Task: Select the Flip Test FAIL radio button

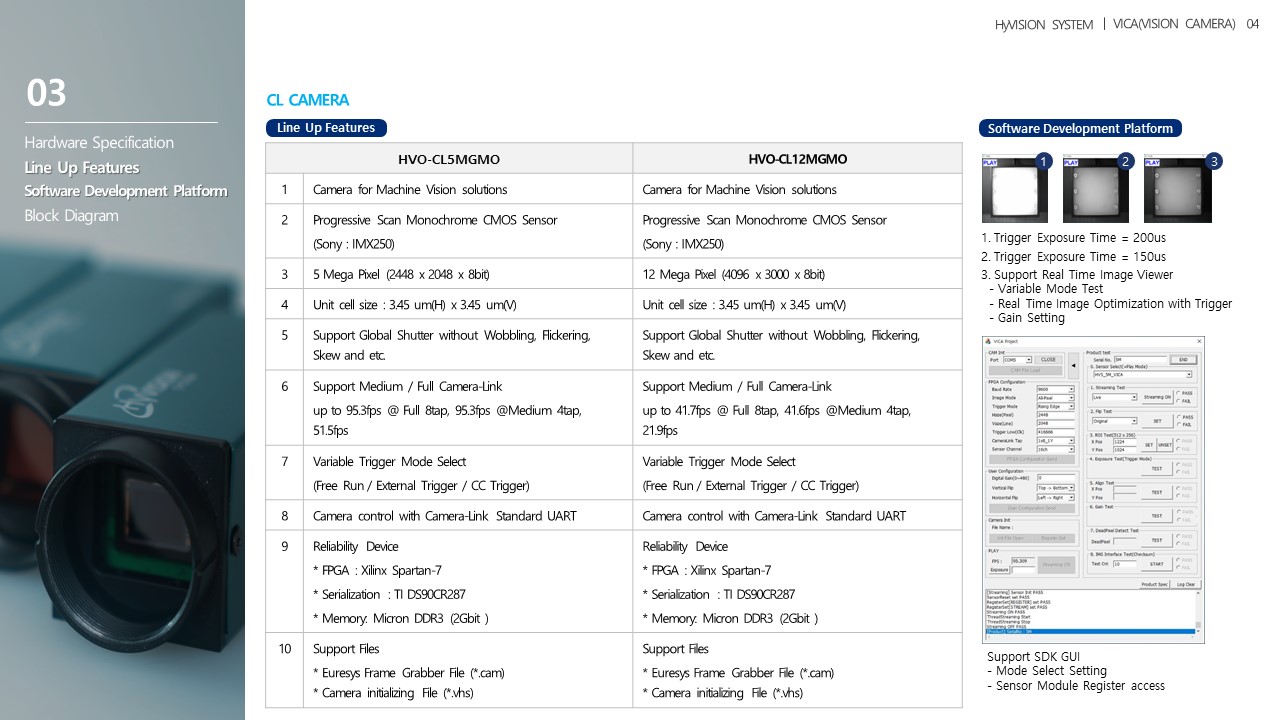Action: point(1179,424)
